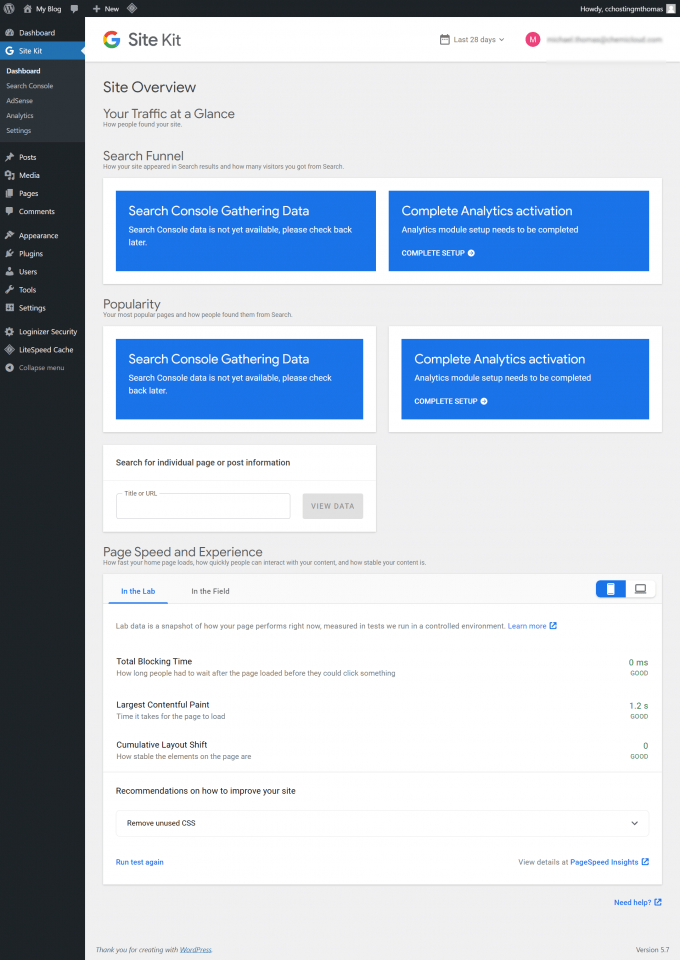Click the Google Site Kit logo icon
The height and width of the screenshot is (960, 680).
coord(110,40)
